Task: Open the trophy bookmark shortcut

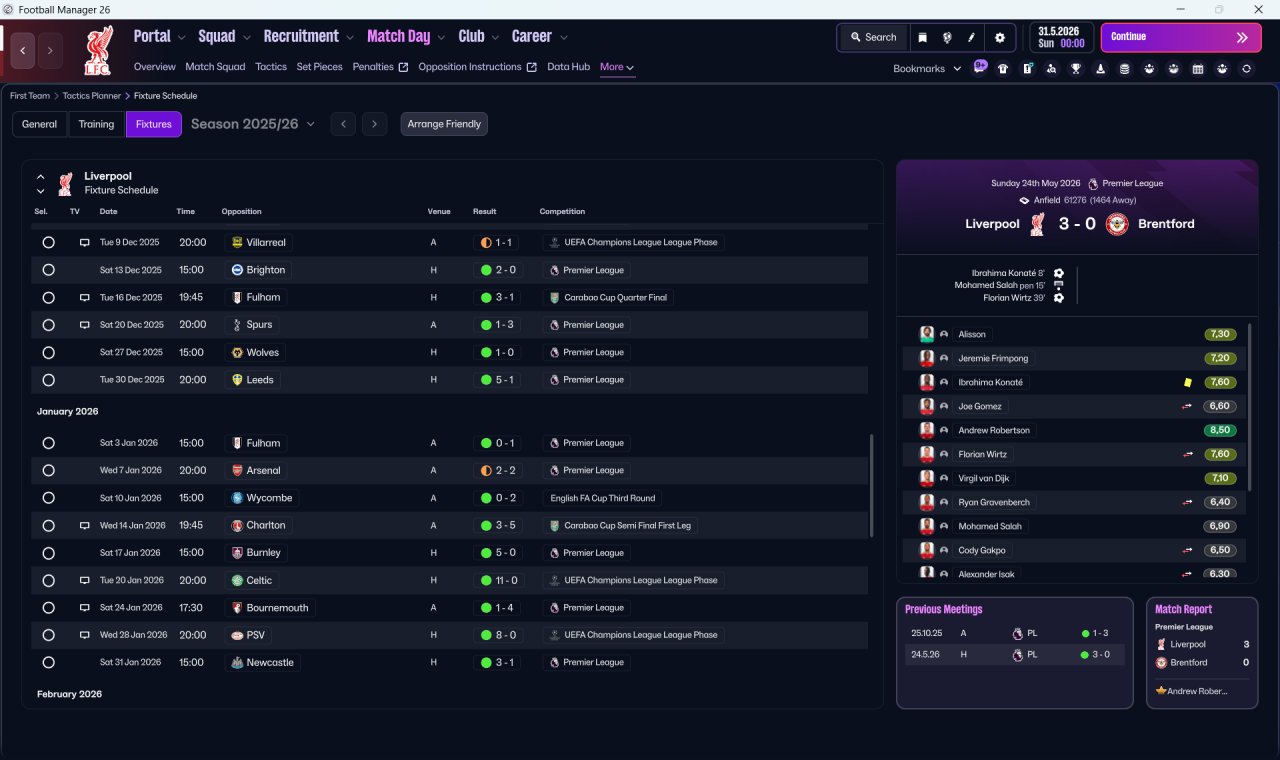Action: point(1075,69)
